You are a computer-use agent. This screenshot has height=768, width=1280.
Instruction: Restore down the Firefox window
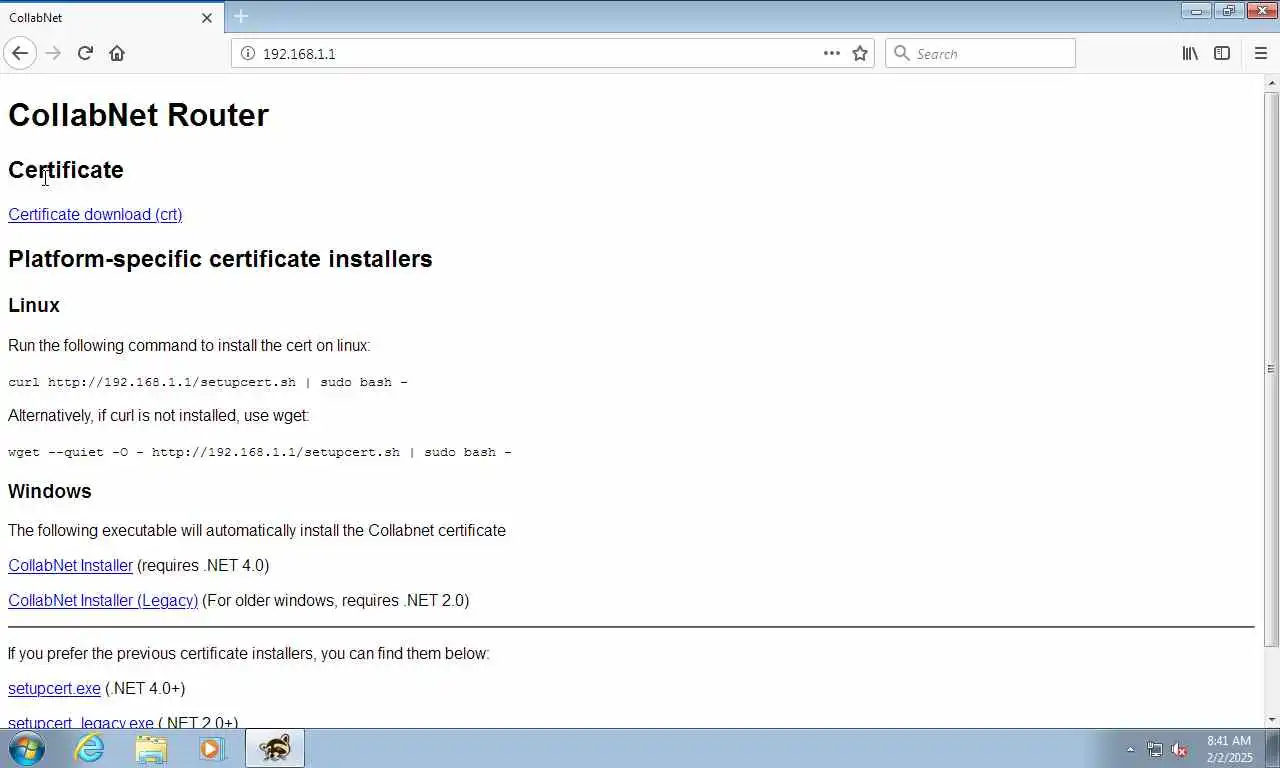coord(1228,11)
